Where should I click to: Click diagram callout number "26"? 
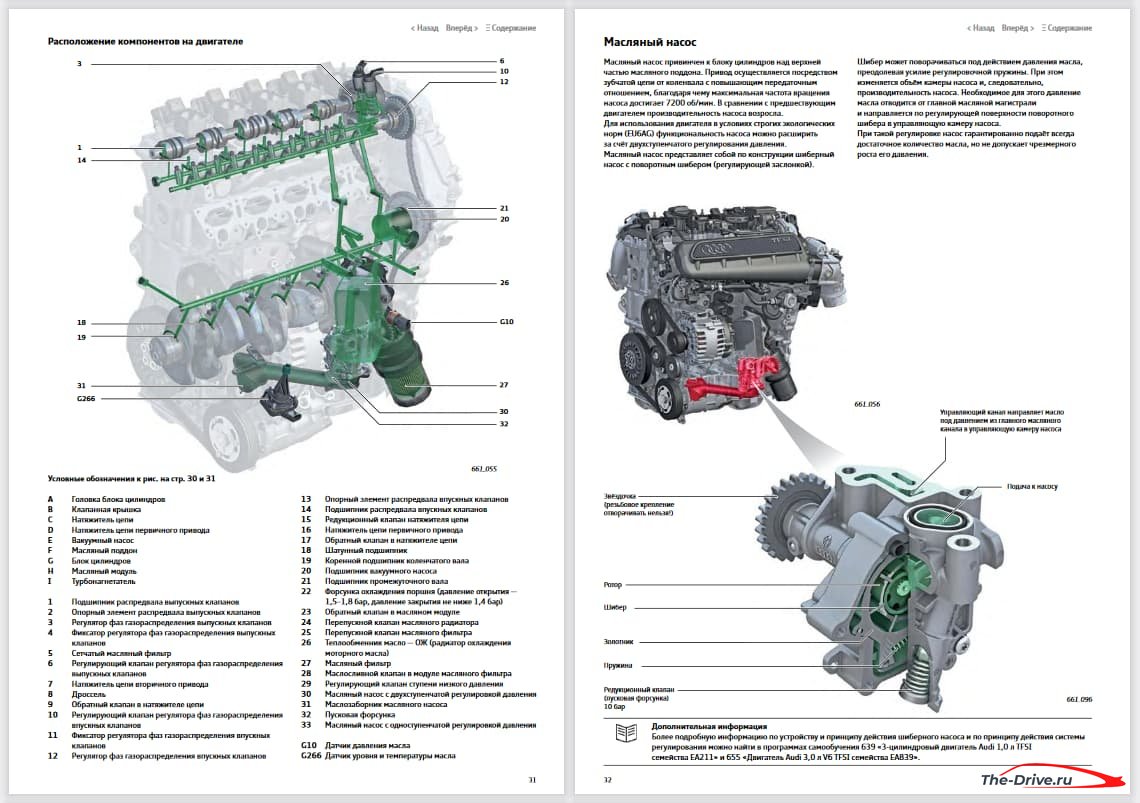point(504,283)
